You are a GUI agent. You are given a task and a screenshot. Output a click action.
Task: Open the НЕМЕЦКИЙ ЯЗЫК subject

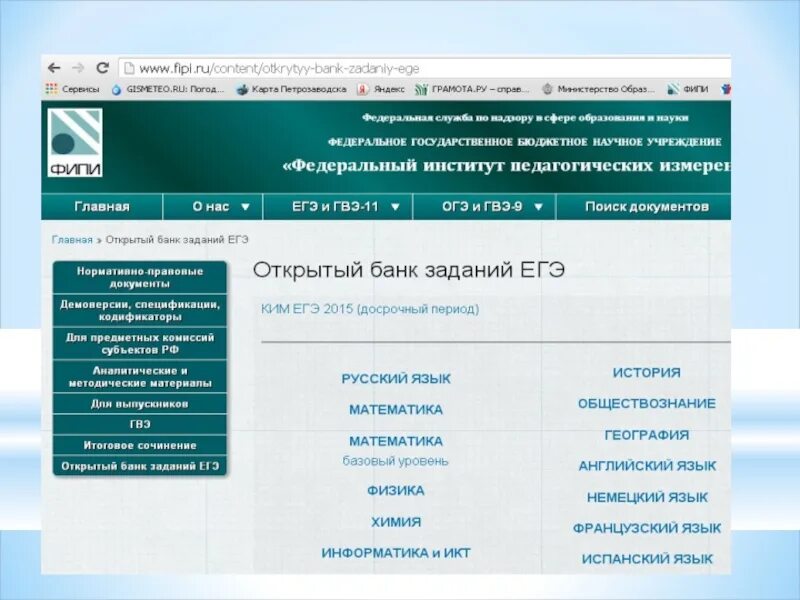[x=647, y=497]
